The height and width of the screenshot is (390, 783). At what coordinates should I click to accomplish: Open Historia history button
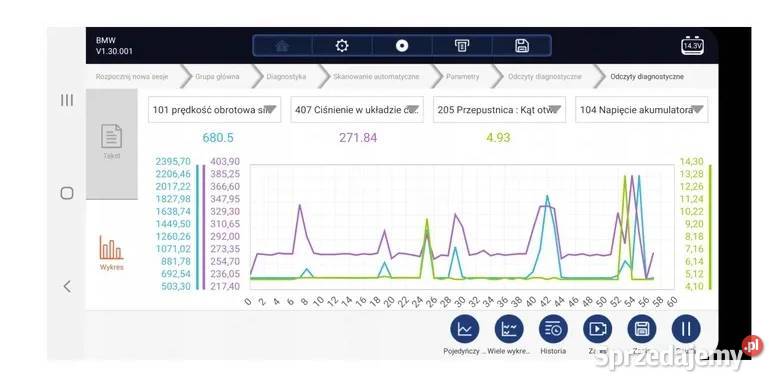point(553,330)
